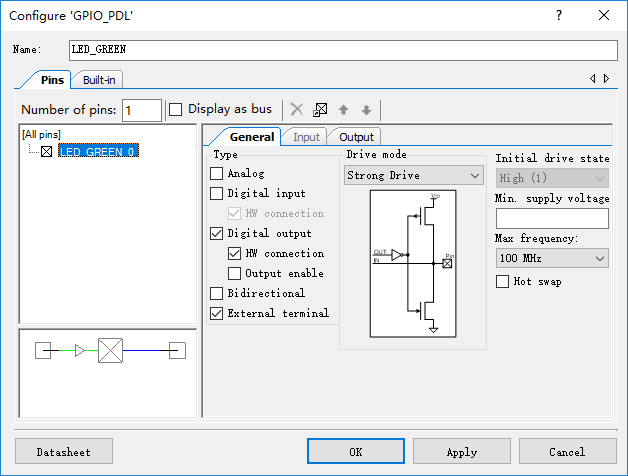
Task: Click the drive mode circuit diagram
Action: coord(413,264)
